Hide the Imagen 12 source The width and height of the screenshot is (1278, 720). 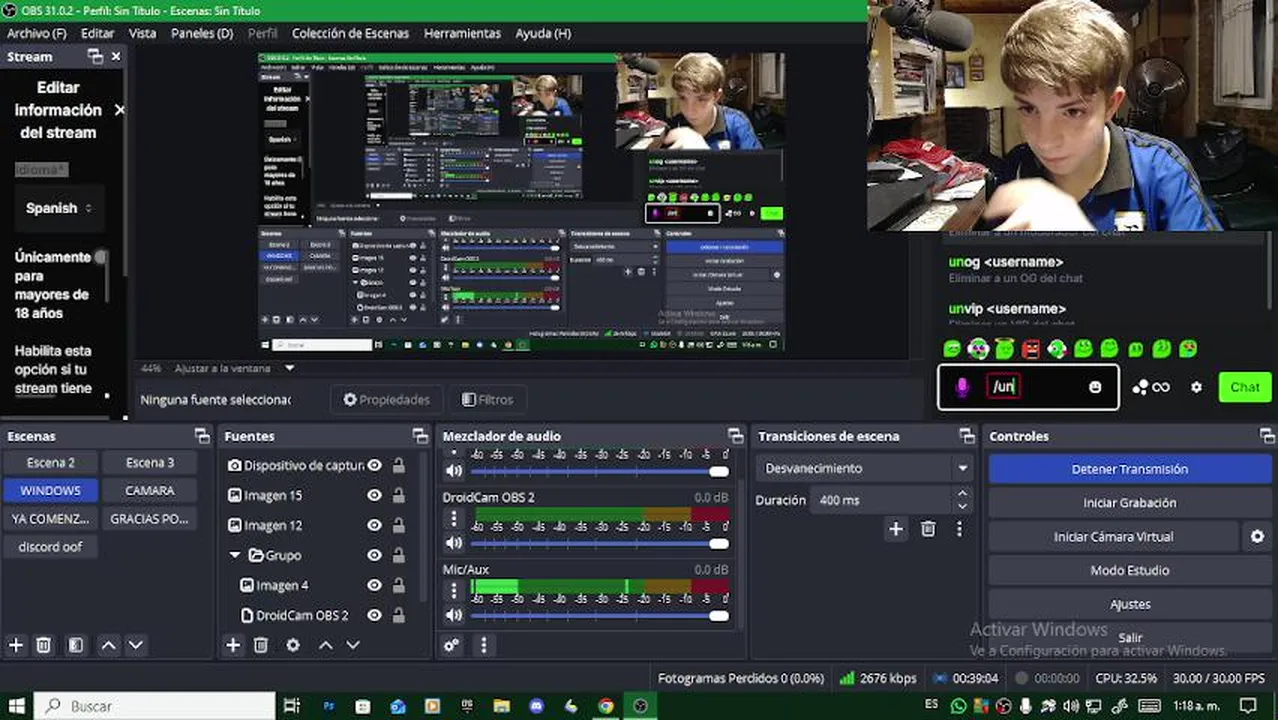pyautogui.click(x=374, y=526)
